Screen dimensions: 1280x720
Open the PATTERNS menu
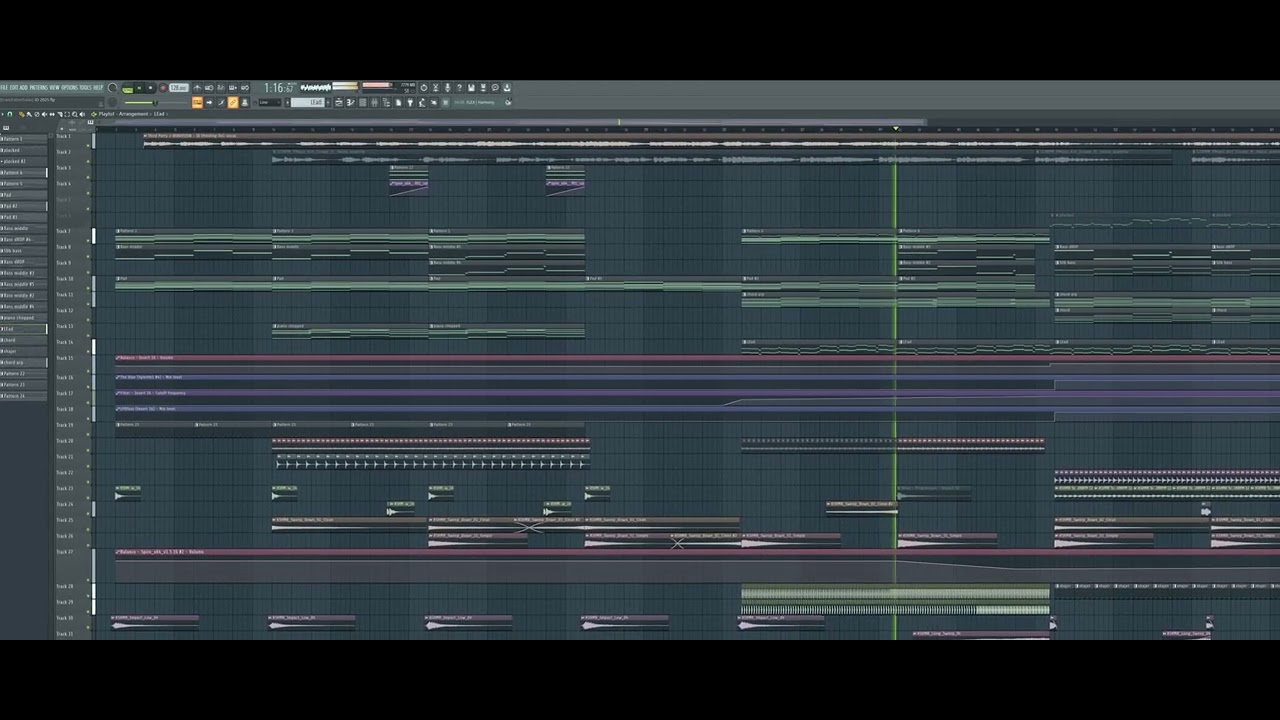pyautogui.click(x=39, y=88)
